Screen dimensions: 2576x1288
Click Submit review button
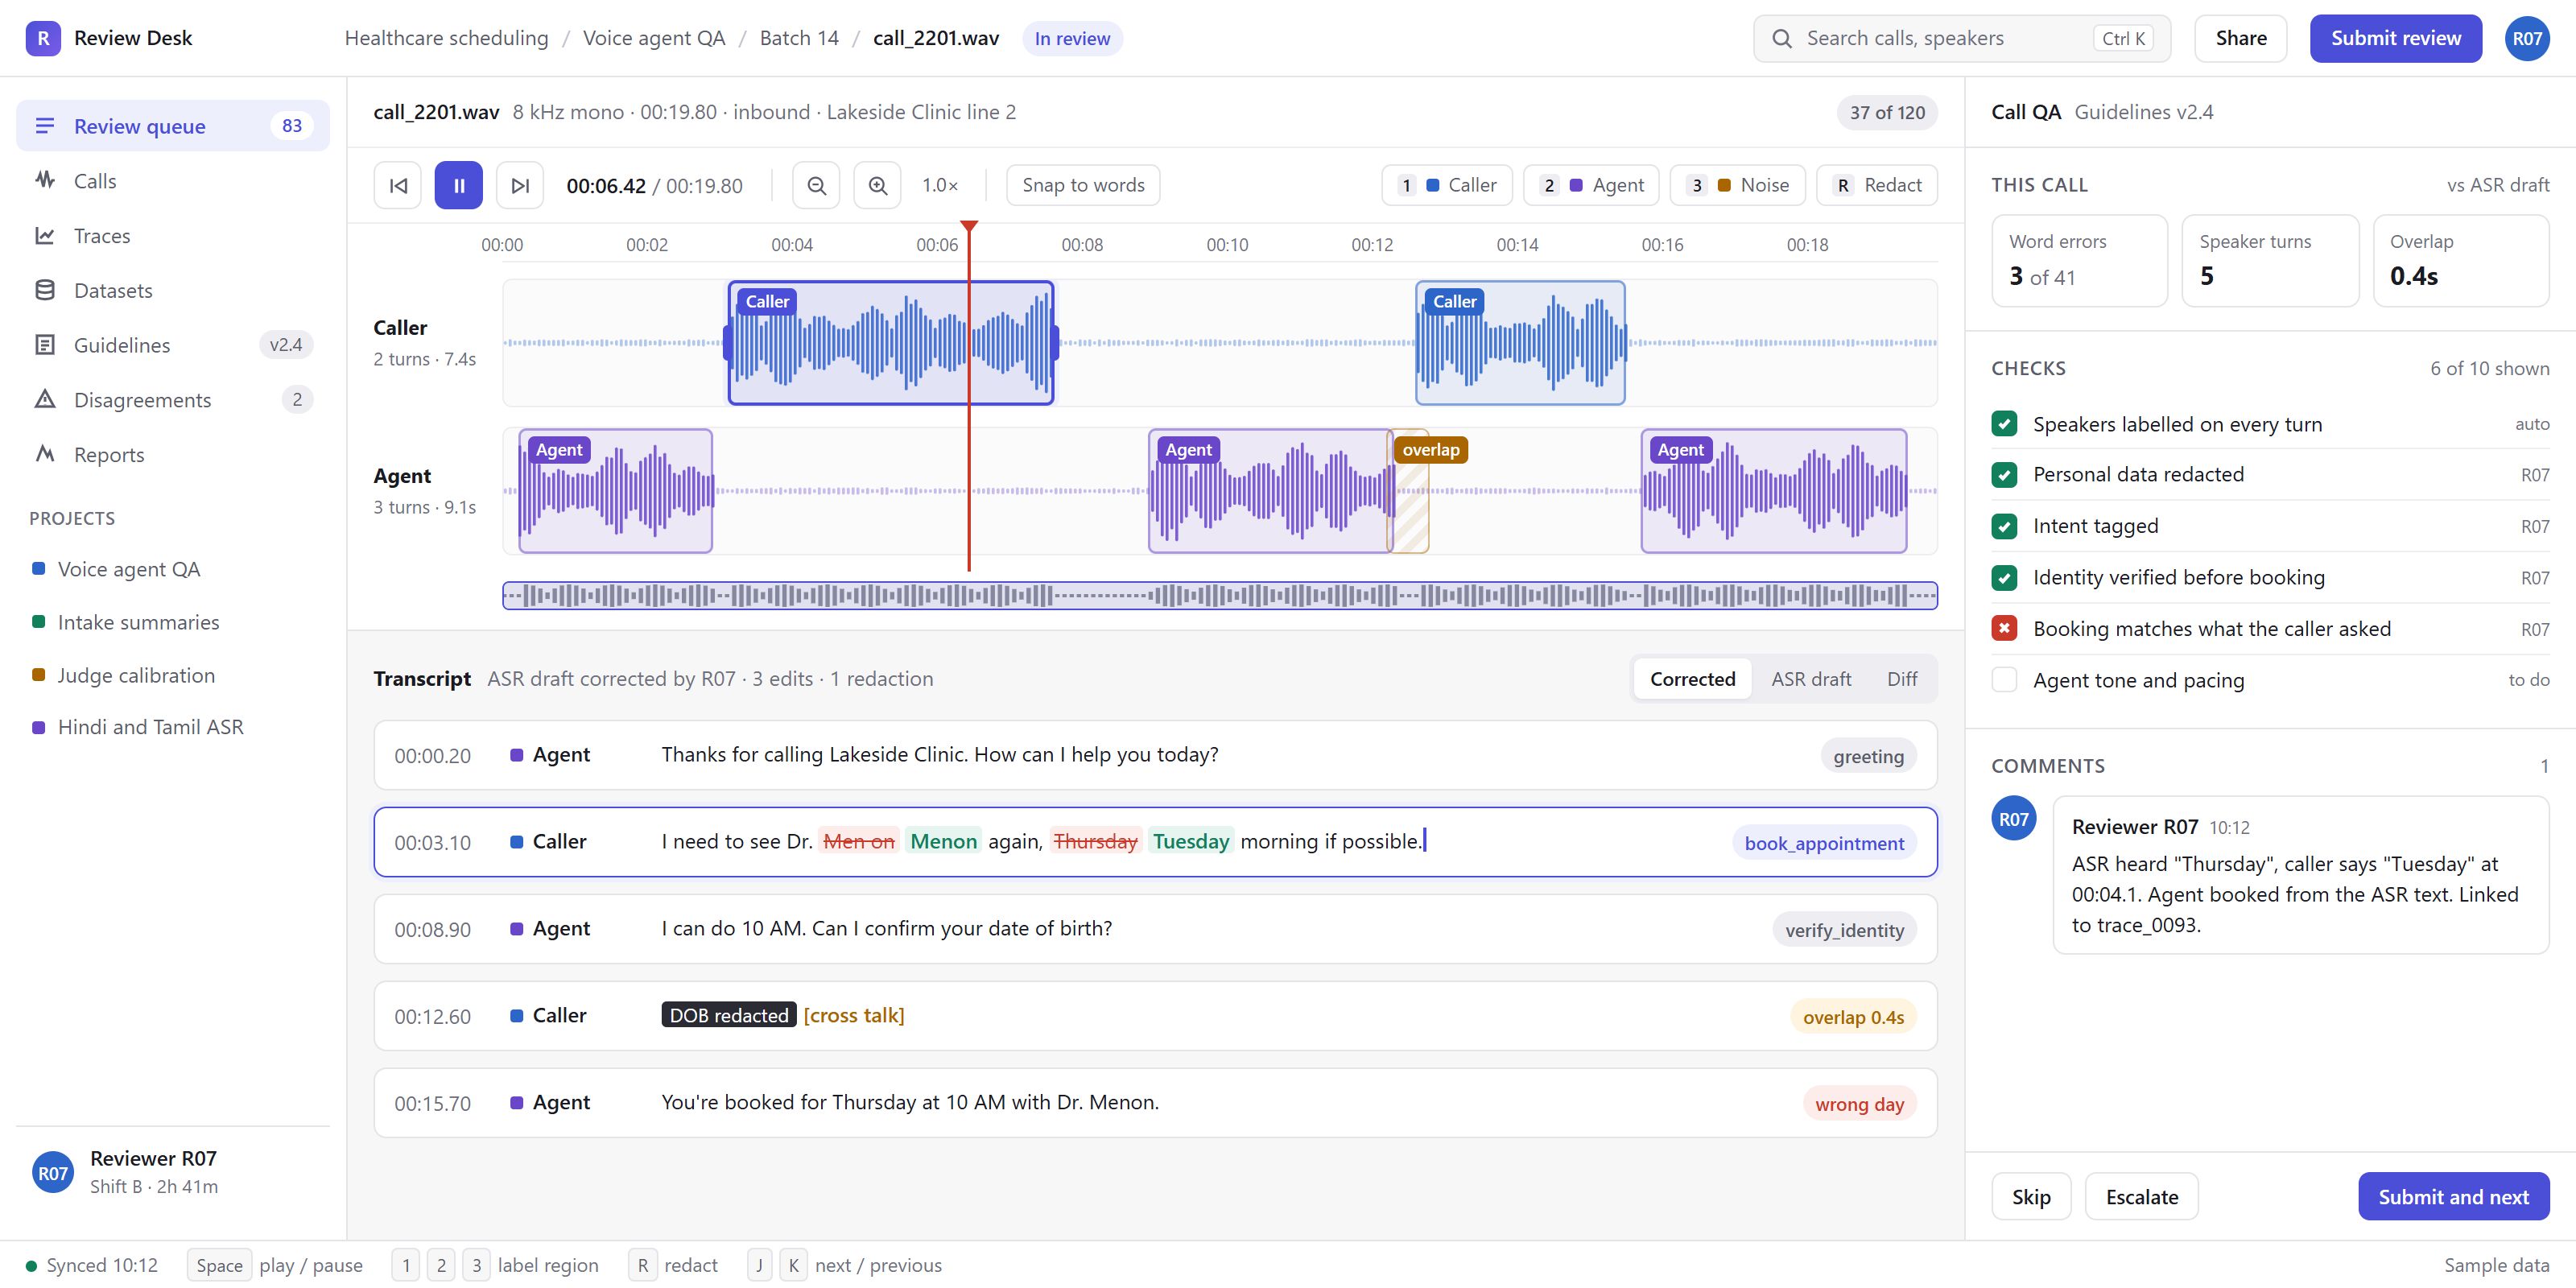[x=2395, y=38]
